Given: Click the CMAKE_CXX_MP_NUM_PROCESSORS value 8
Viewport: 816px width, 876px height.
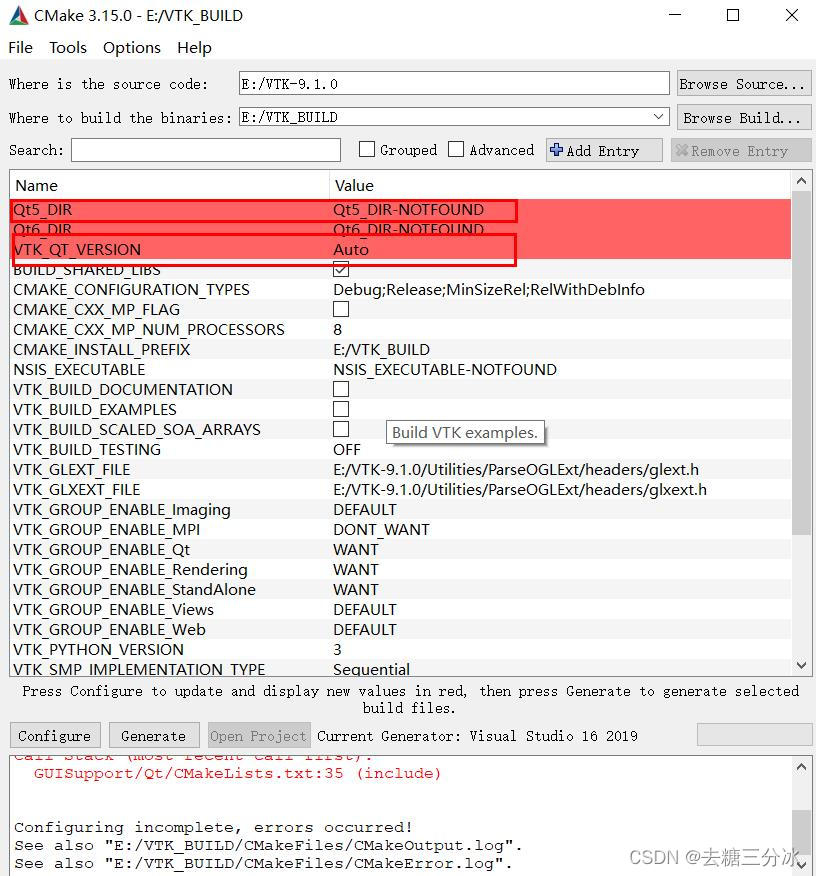Looking at the screenshot, I should coord(337,330).
